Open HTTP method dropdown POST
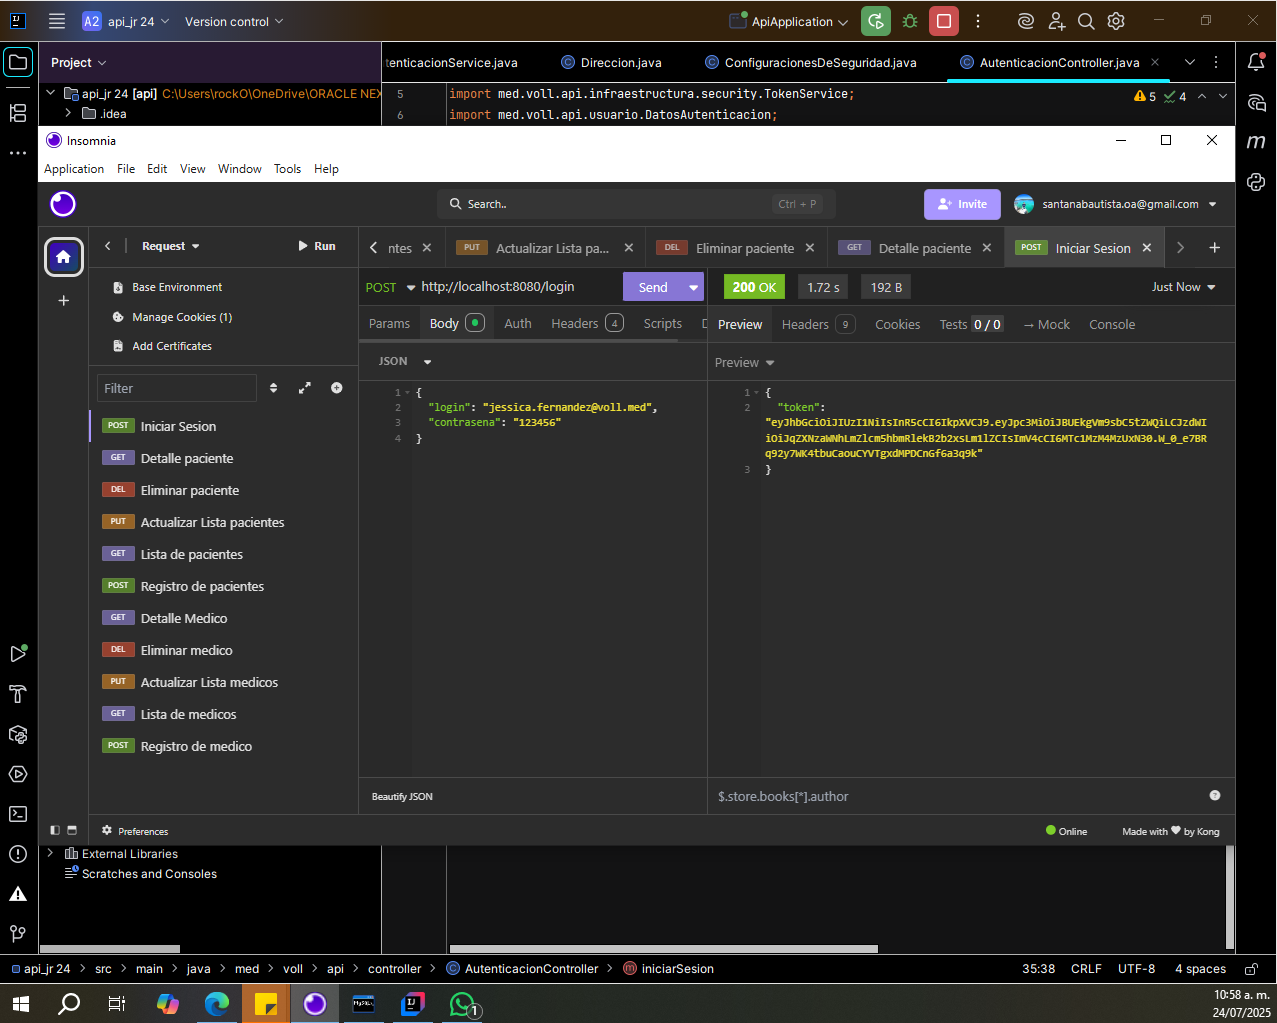The width and height of the screenshot is (1277, 1023). (390, 287)
